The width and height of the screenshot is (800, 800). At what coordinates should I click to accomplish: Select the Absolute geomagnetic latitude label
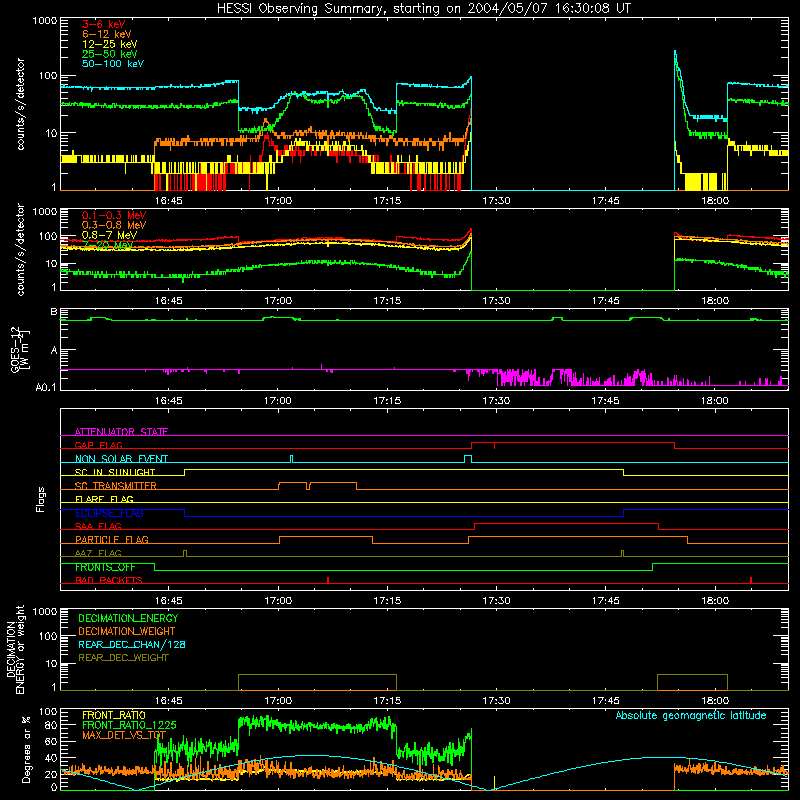[691, 715]
